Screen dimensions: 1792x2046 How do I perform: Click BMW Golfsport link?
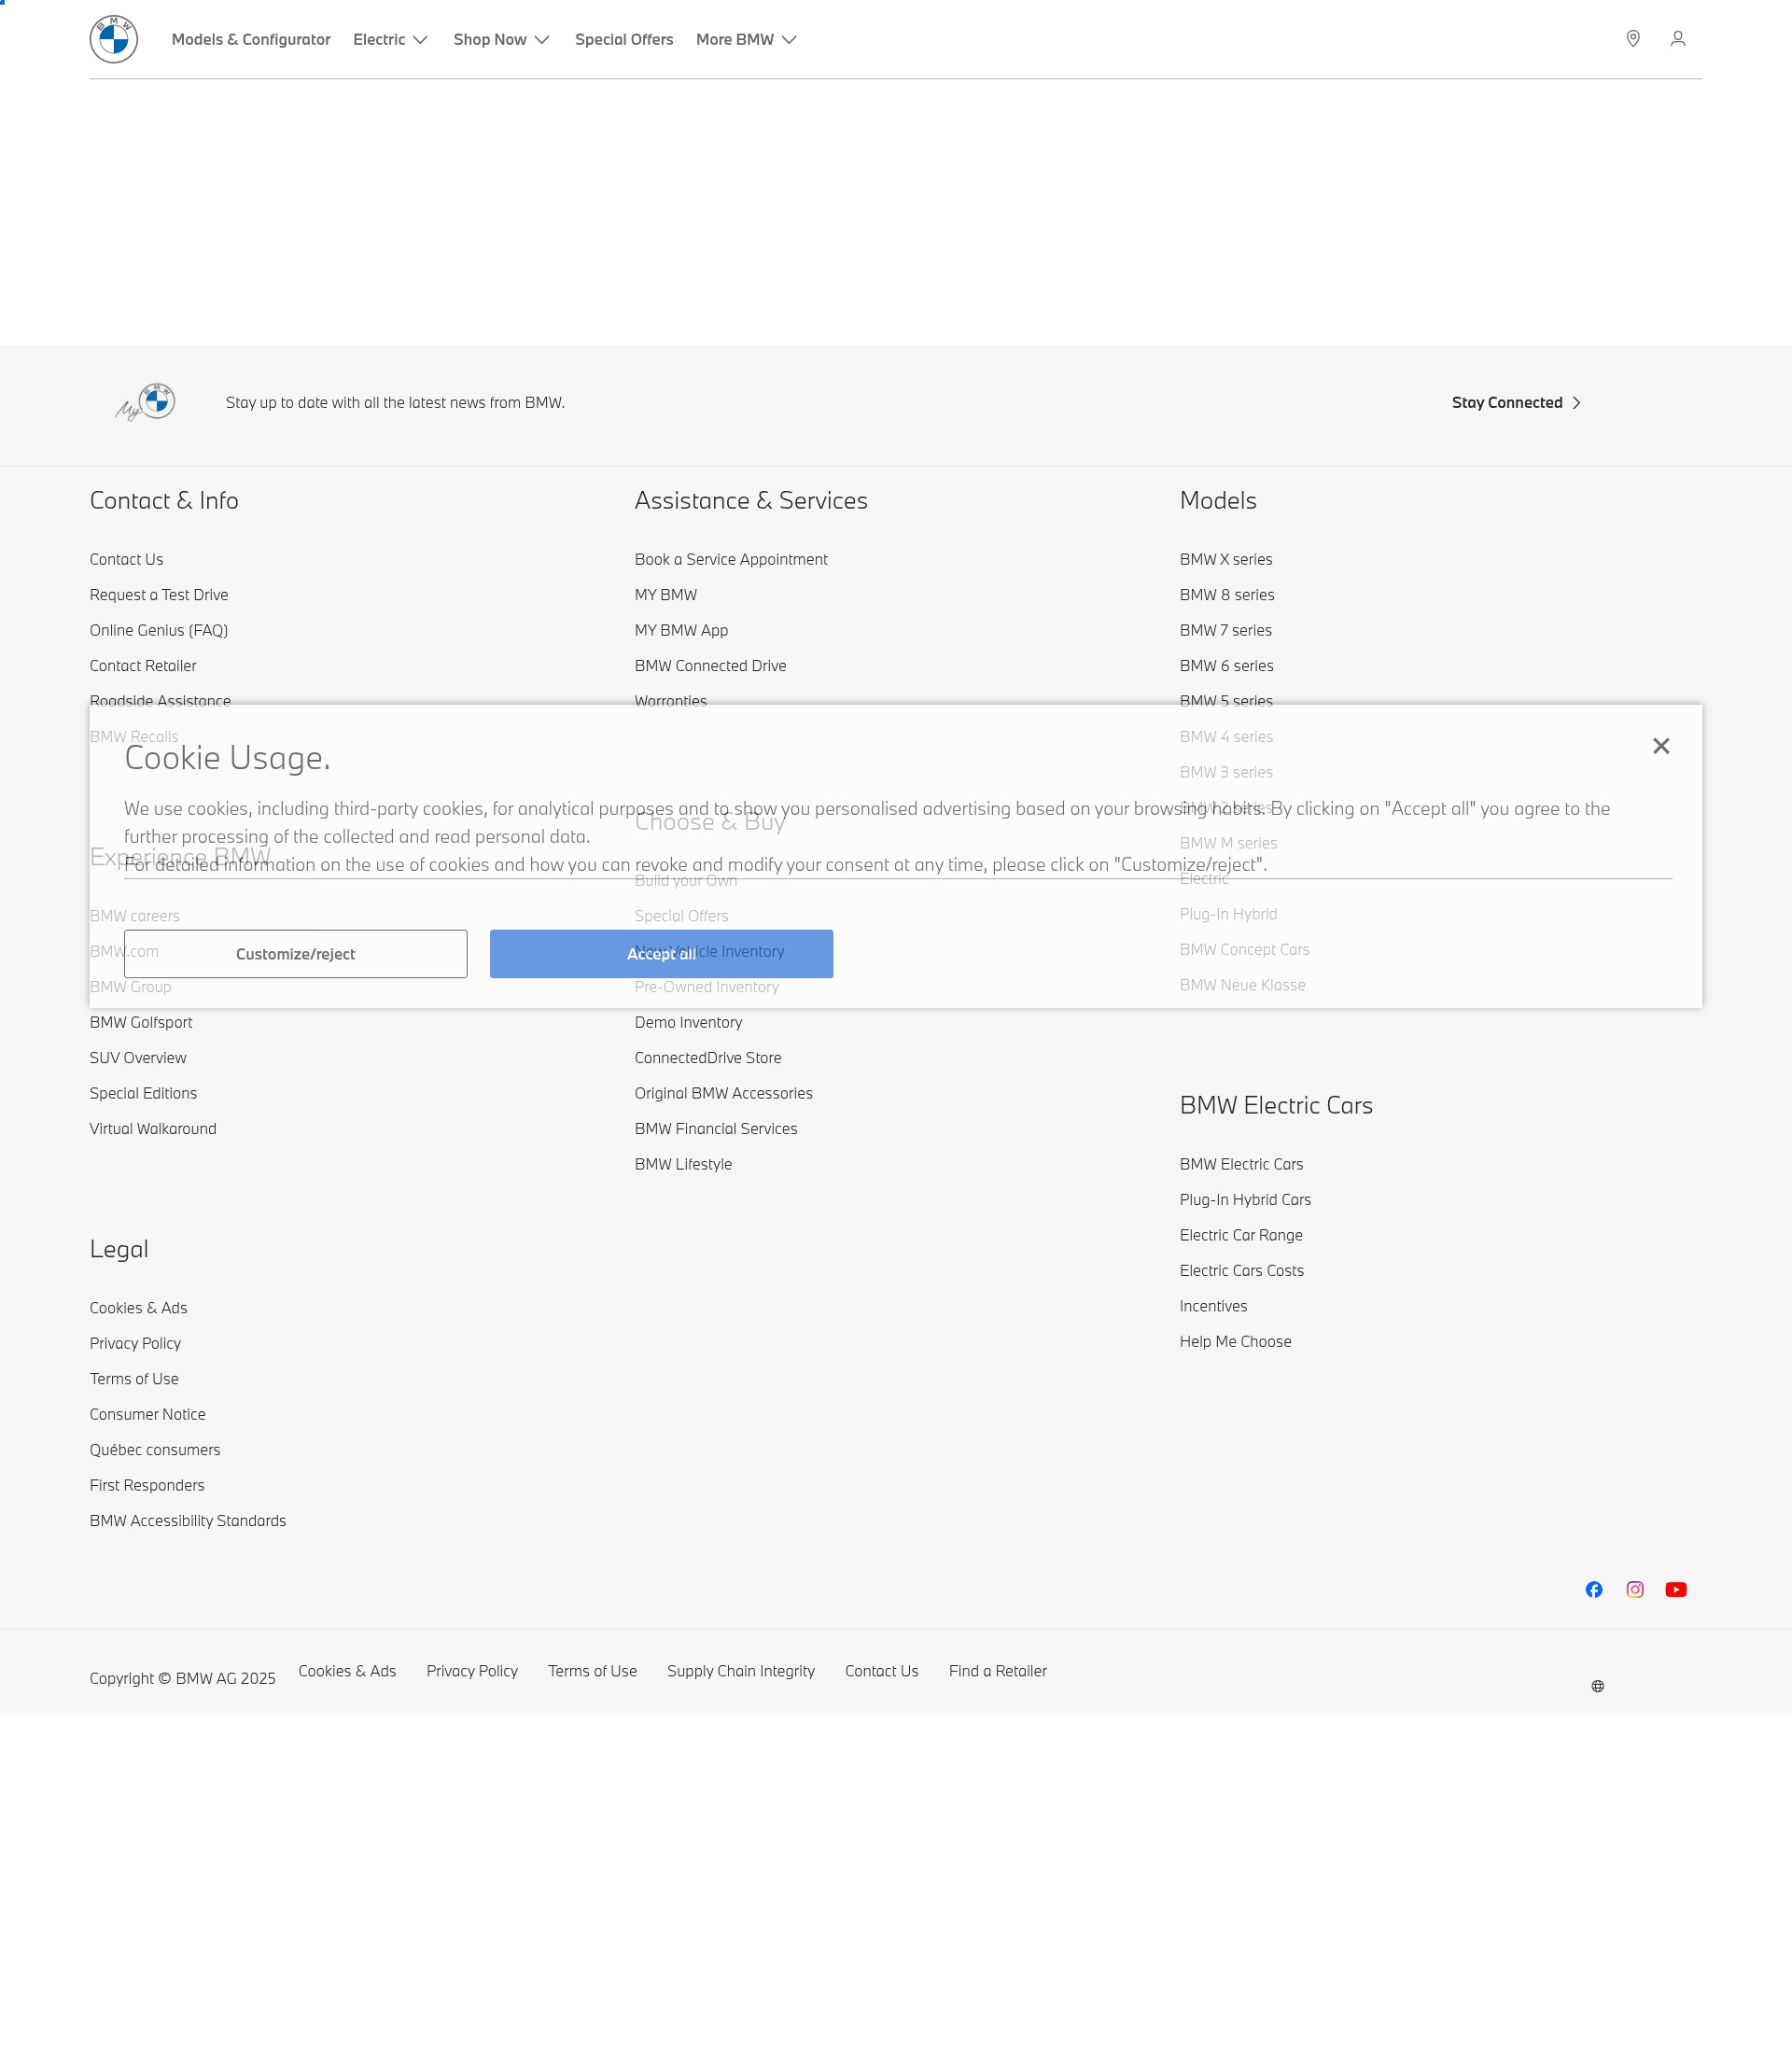pos(141,1022)
